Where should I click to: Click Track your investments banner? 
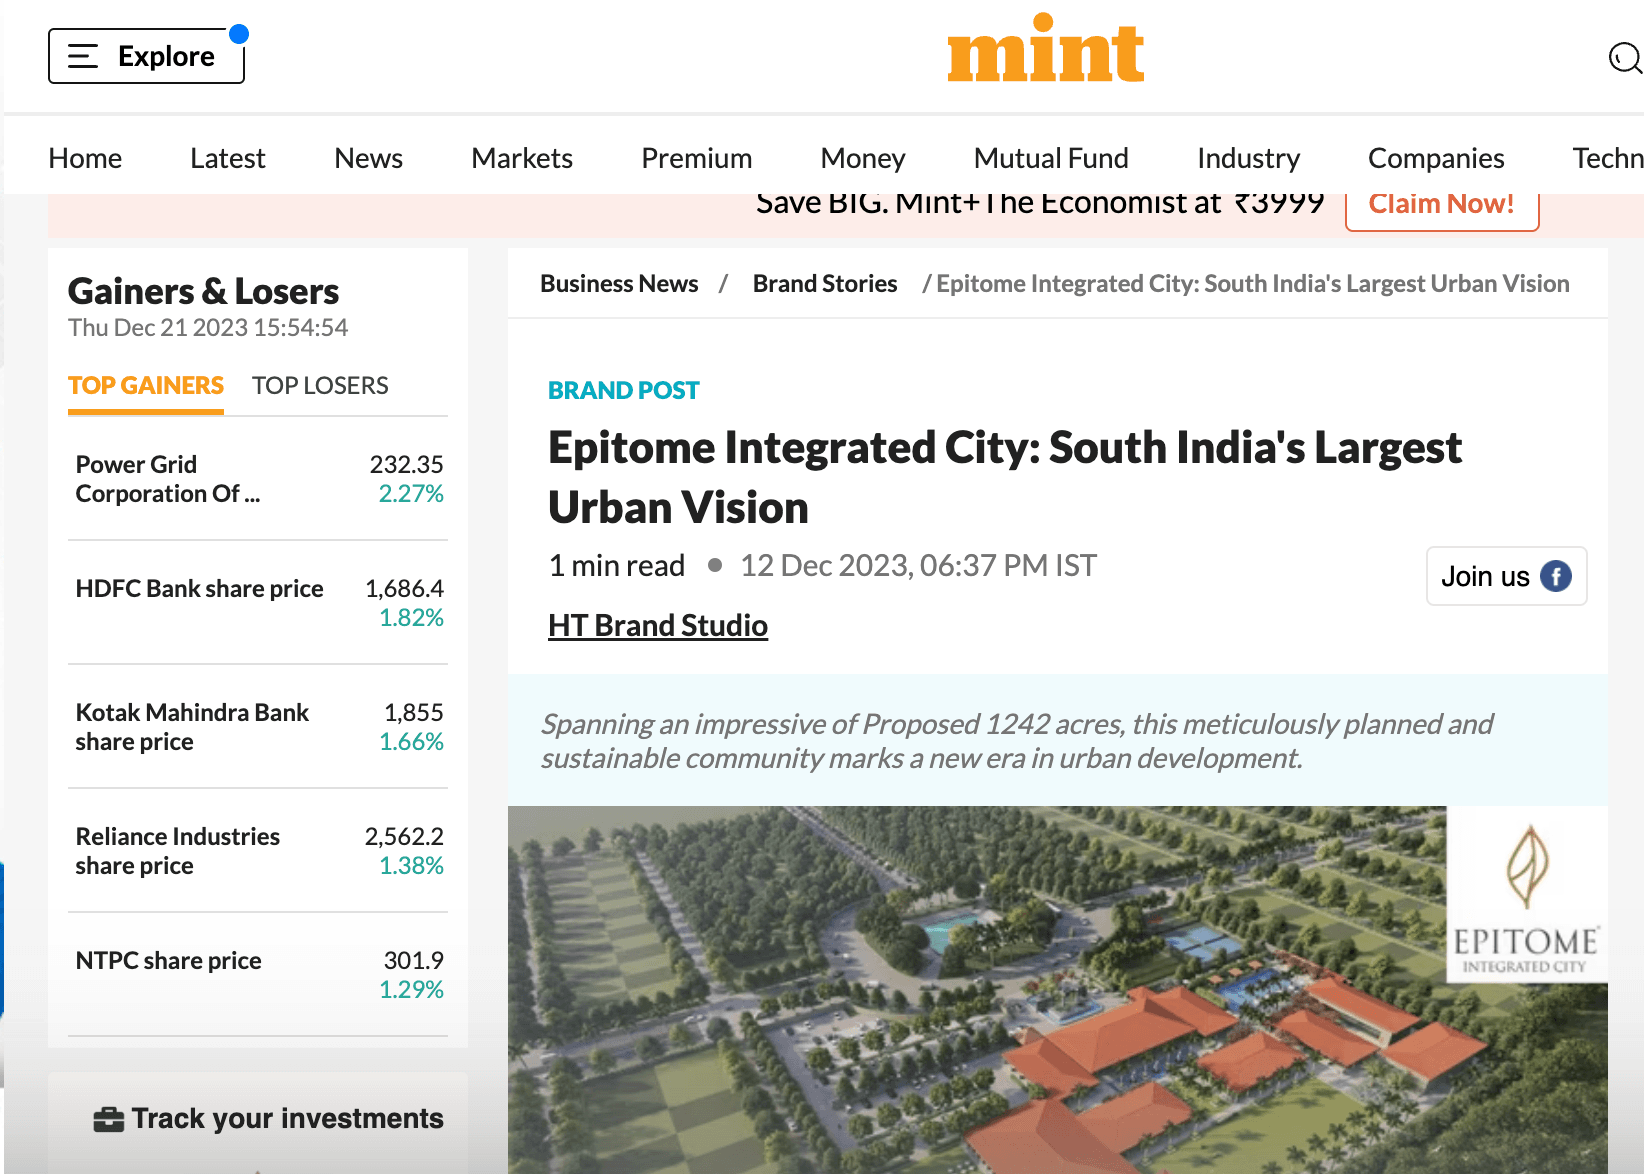258,1119
